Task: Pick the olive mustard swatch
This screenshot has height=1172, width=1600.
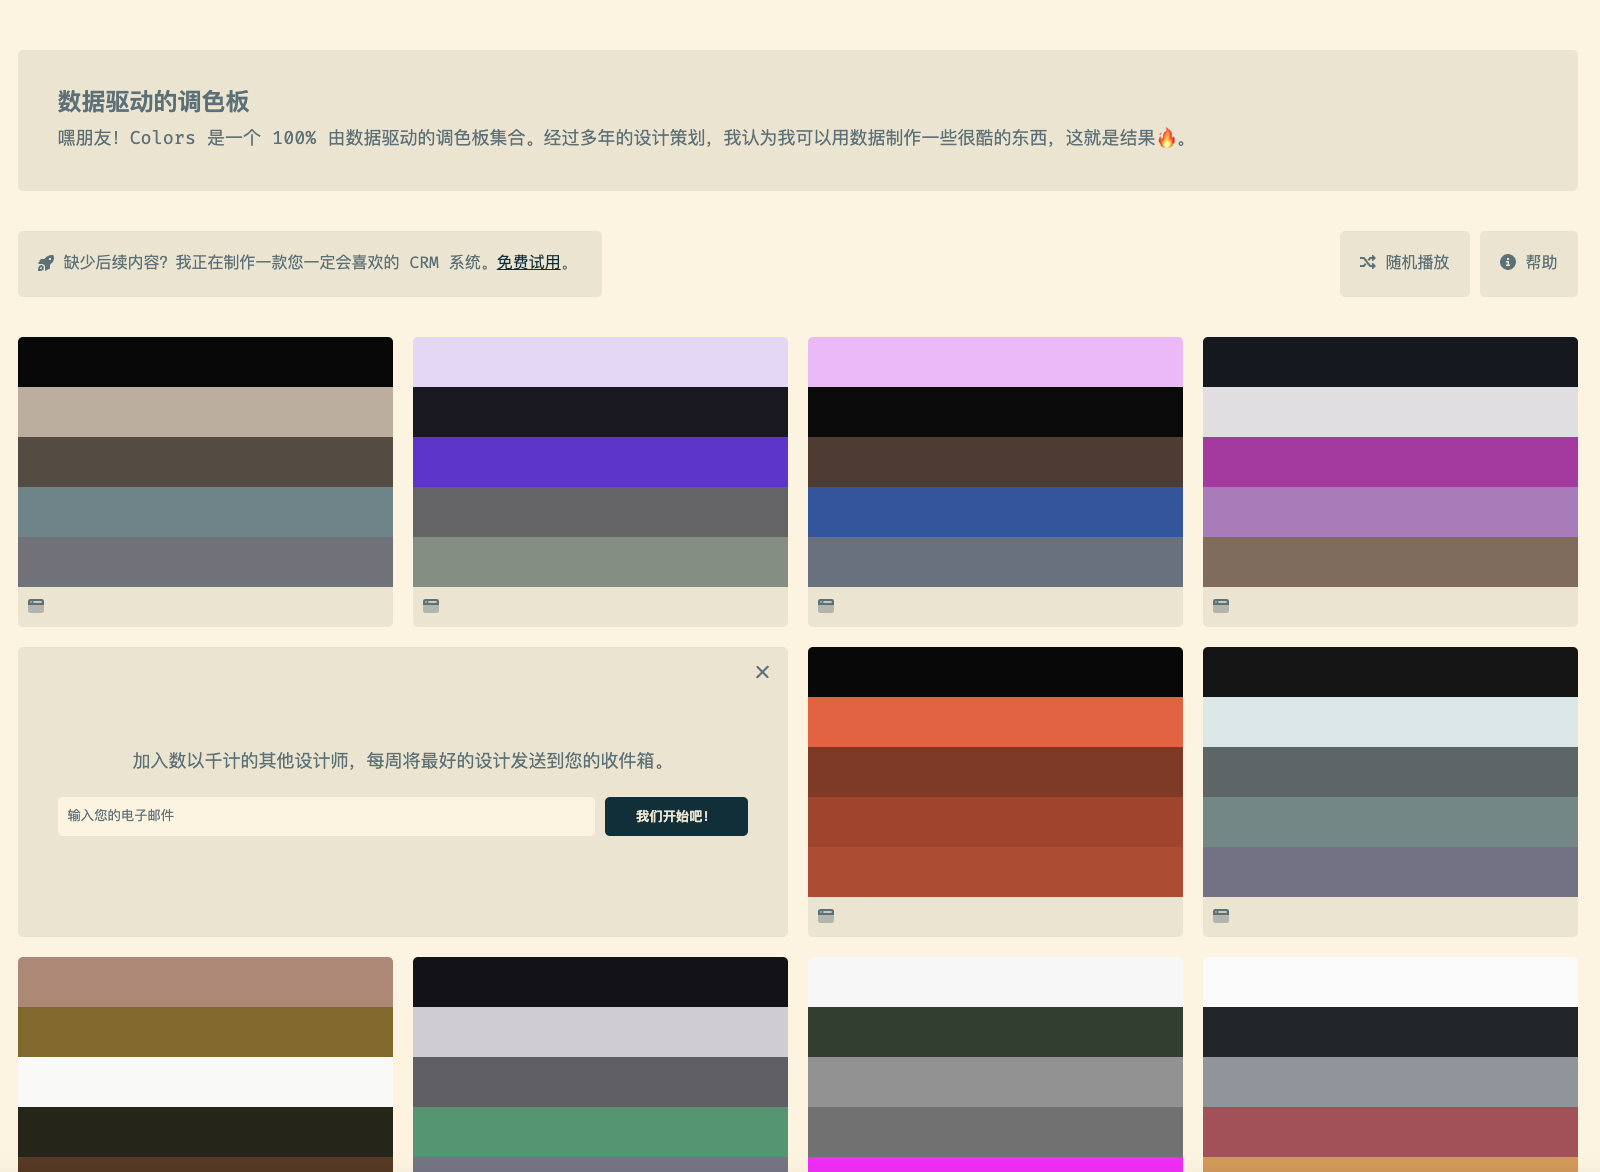Action: (x=205, y=1032)
